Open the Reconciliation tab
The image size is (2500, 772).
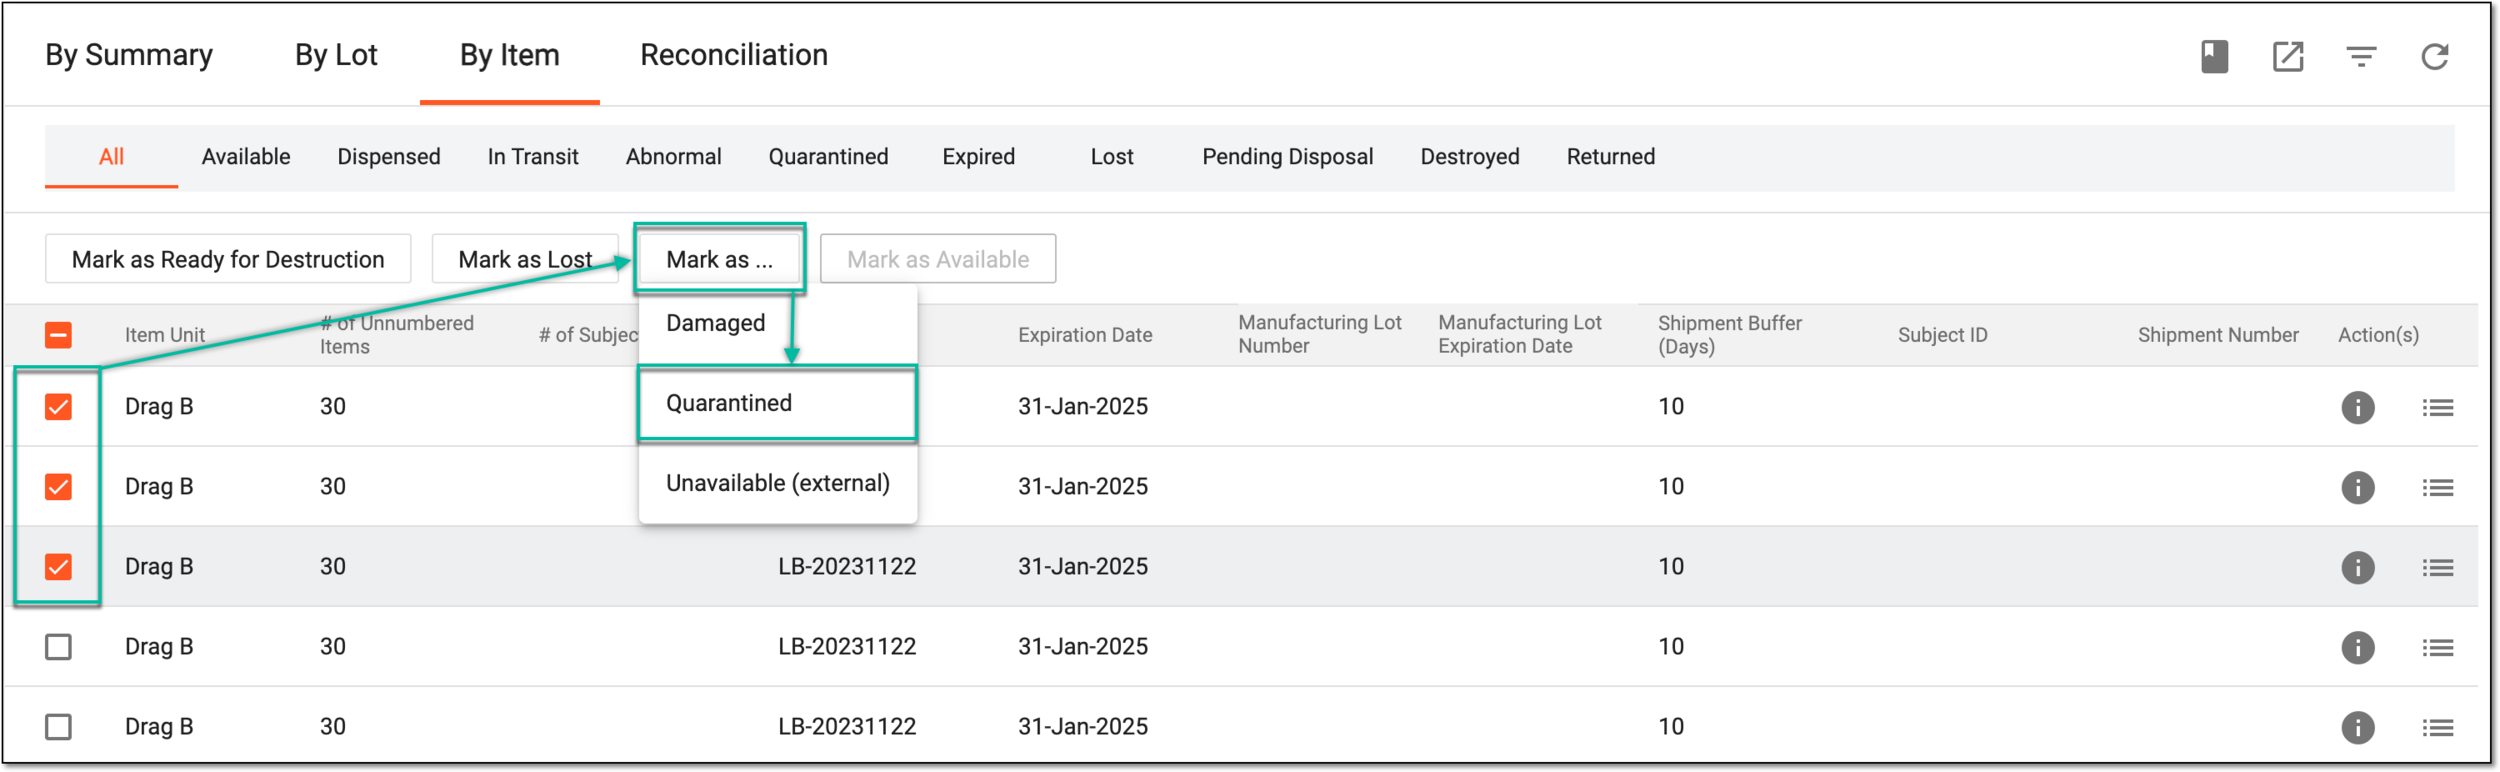[x=734, y=55]
